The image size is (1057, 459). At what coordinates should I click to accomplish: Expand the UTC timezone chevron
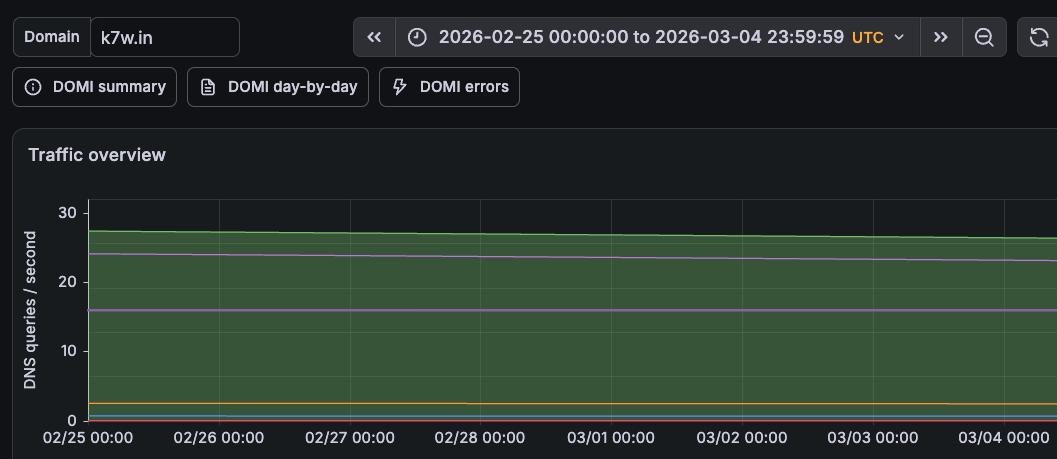899,37
